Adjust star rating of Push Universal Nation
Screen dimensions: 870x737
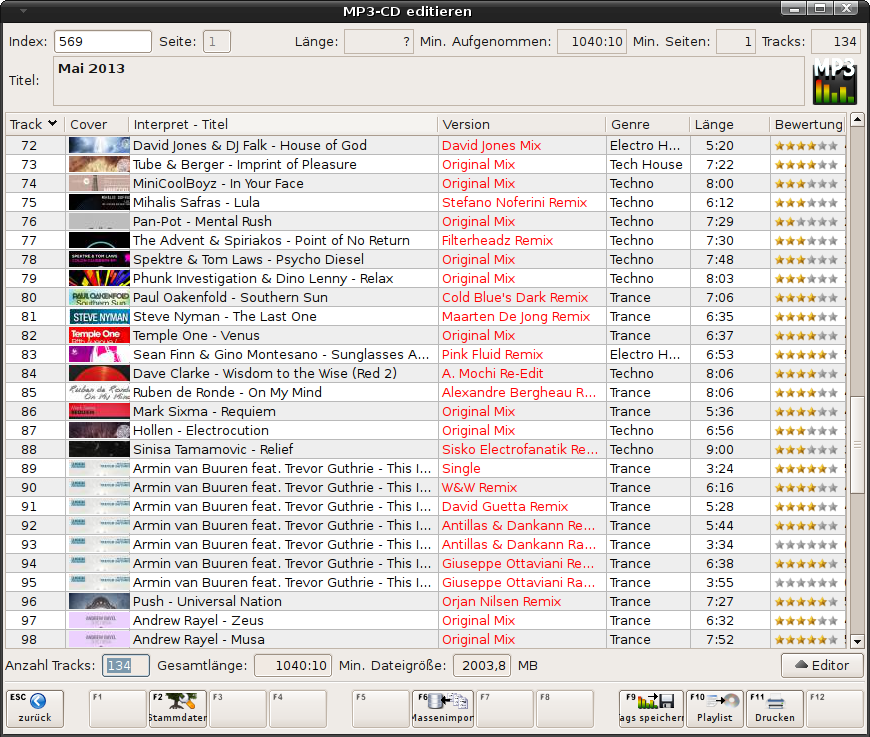click(806, 602)
